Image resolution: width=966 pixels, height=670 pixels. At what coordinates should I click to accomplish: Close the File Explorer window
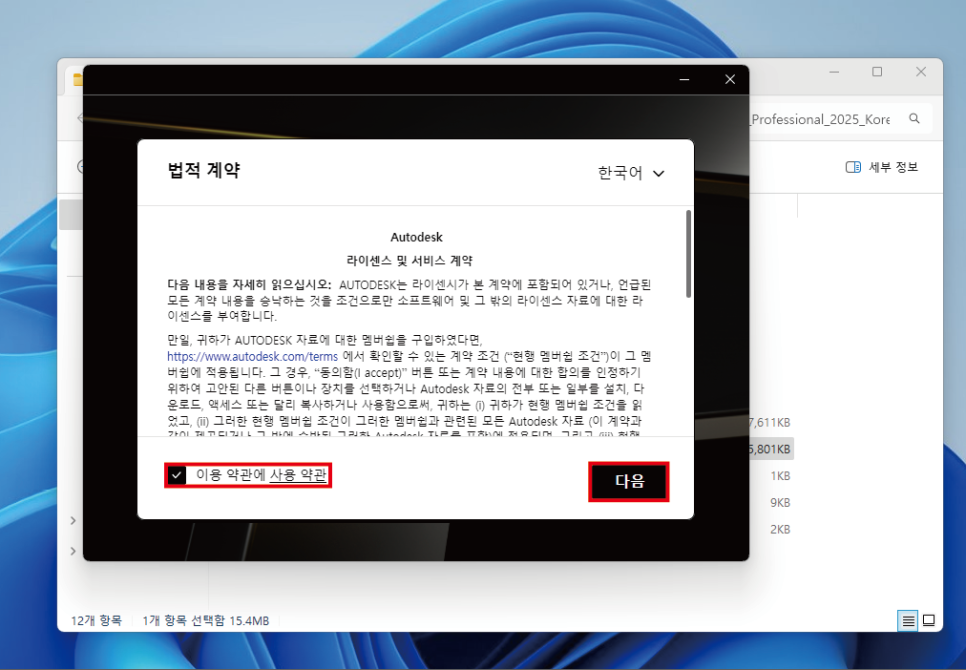point(921,72)
